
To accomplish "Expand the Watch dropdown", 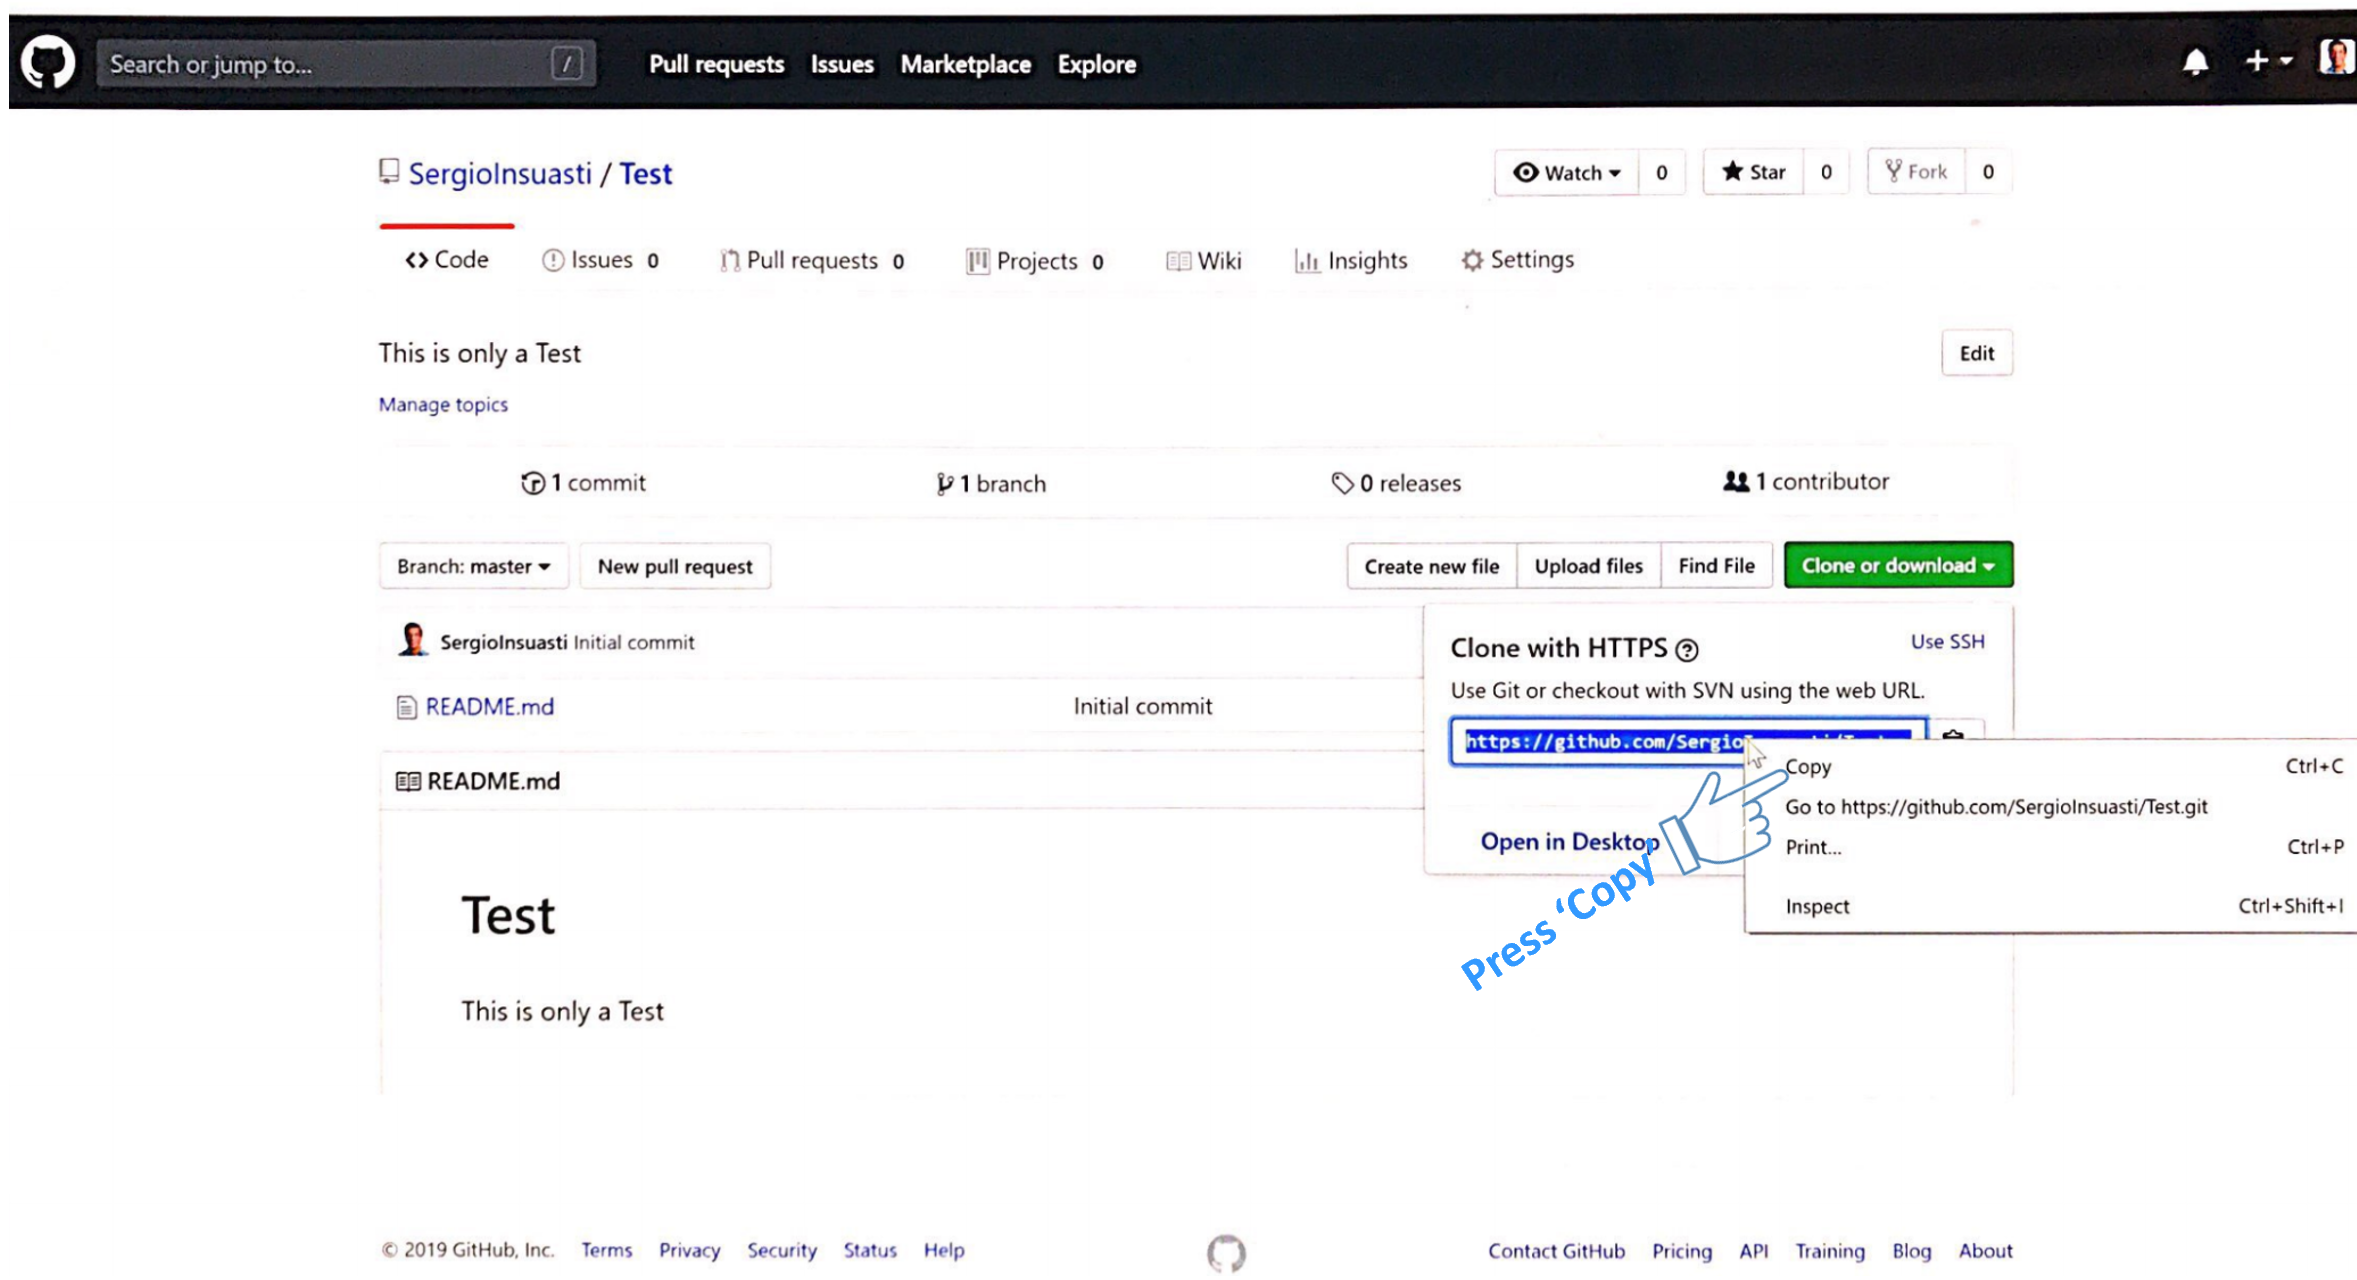I will [1567, 172].
